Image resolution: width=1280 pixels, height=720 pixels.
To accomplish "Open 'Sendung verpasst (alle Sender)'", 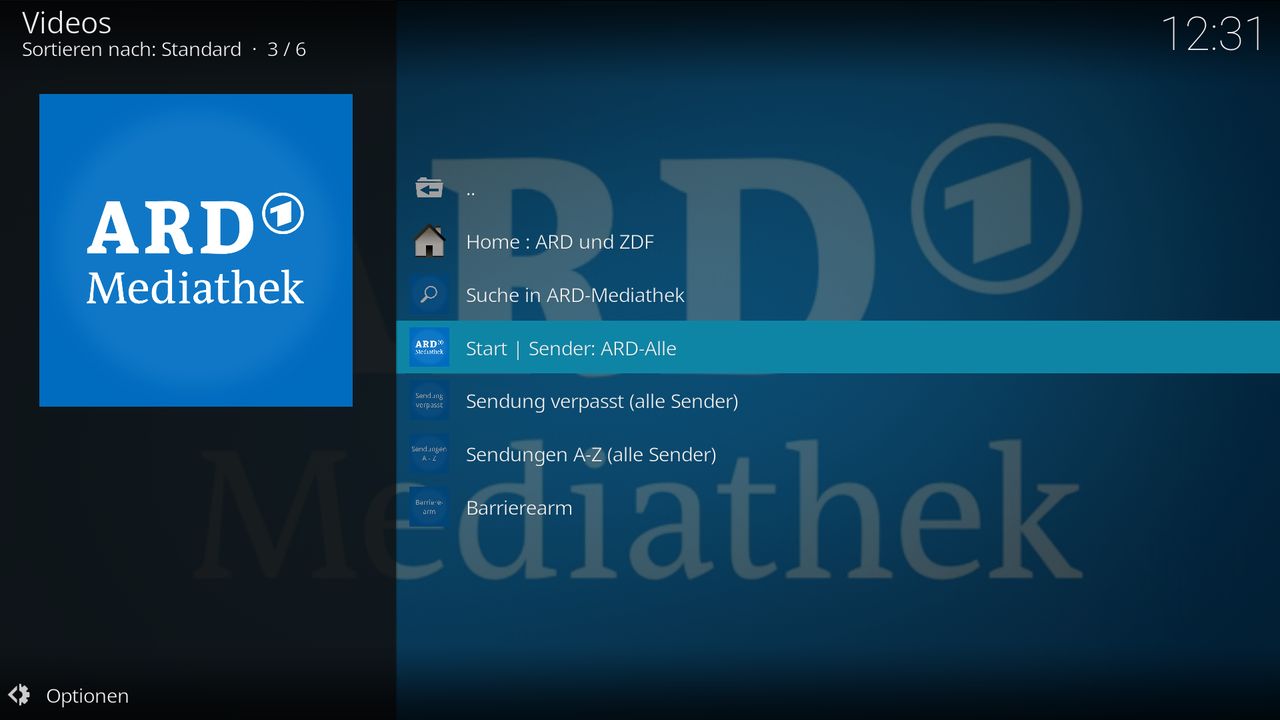I will [x=838, y=401].
